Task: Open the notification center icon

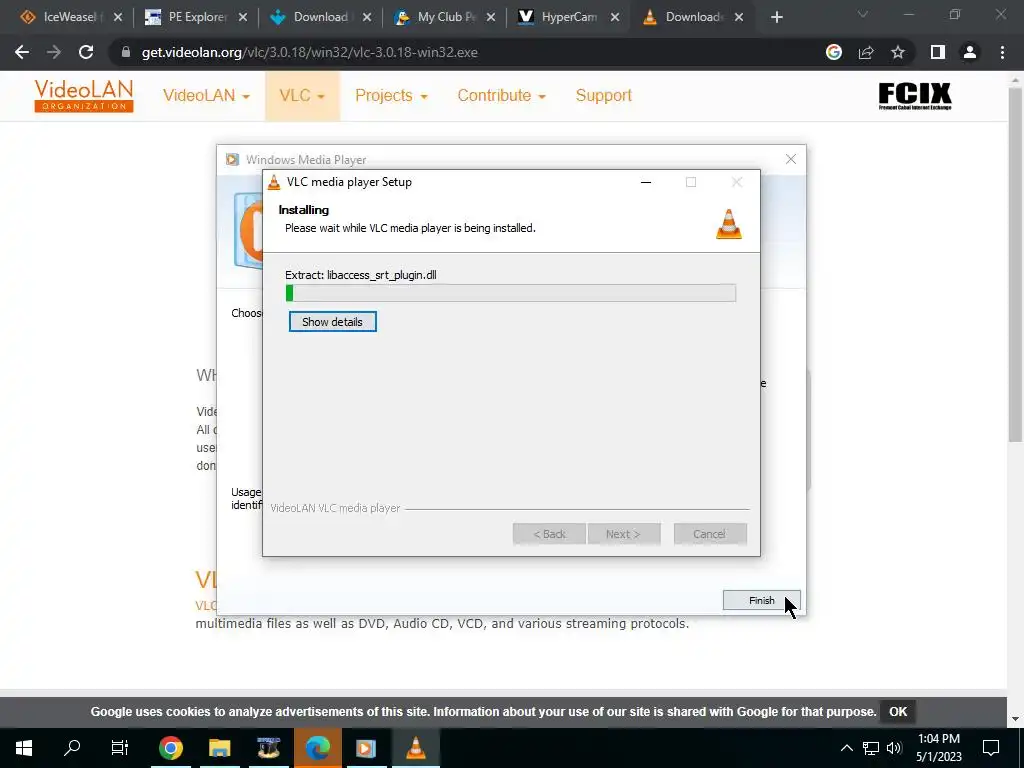Action: (991, 748)
